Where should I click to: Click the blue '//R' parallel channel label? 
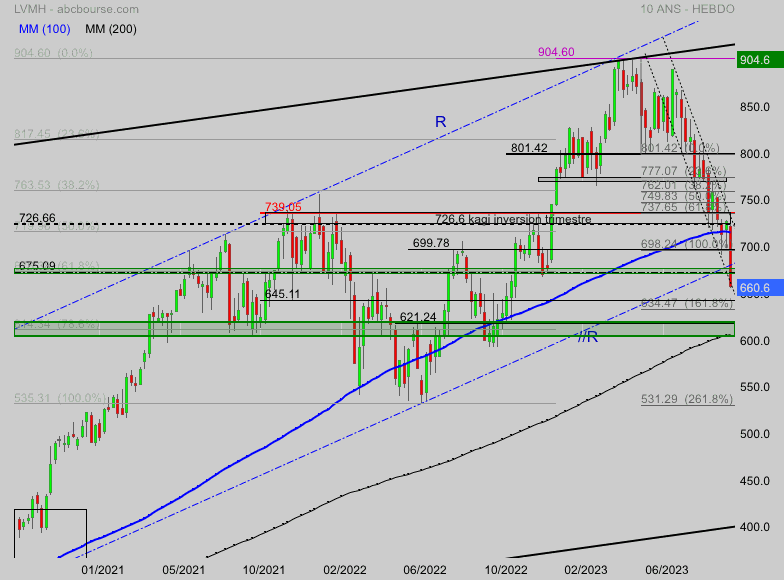point(588,336)
